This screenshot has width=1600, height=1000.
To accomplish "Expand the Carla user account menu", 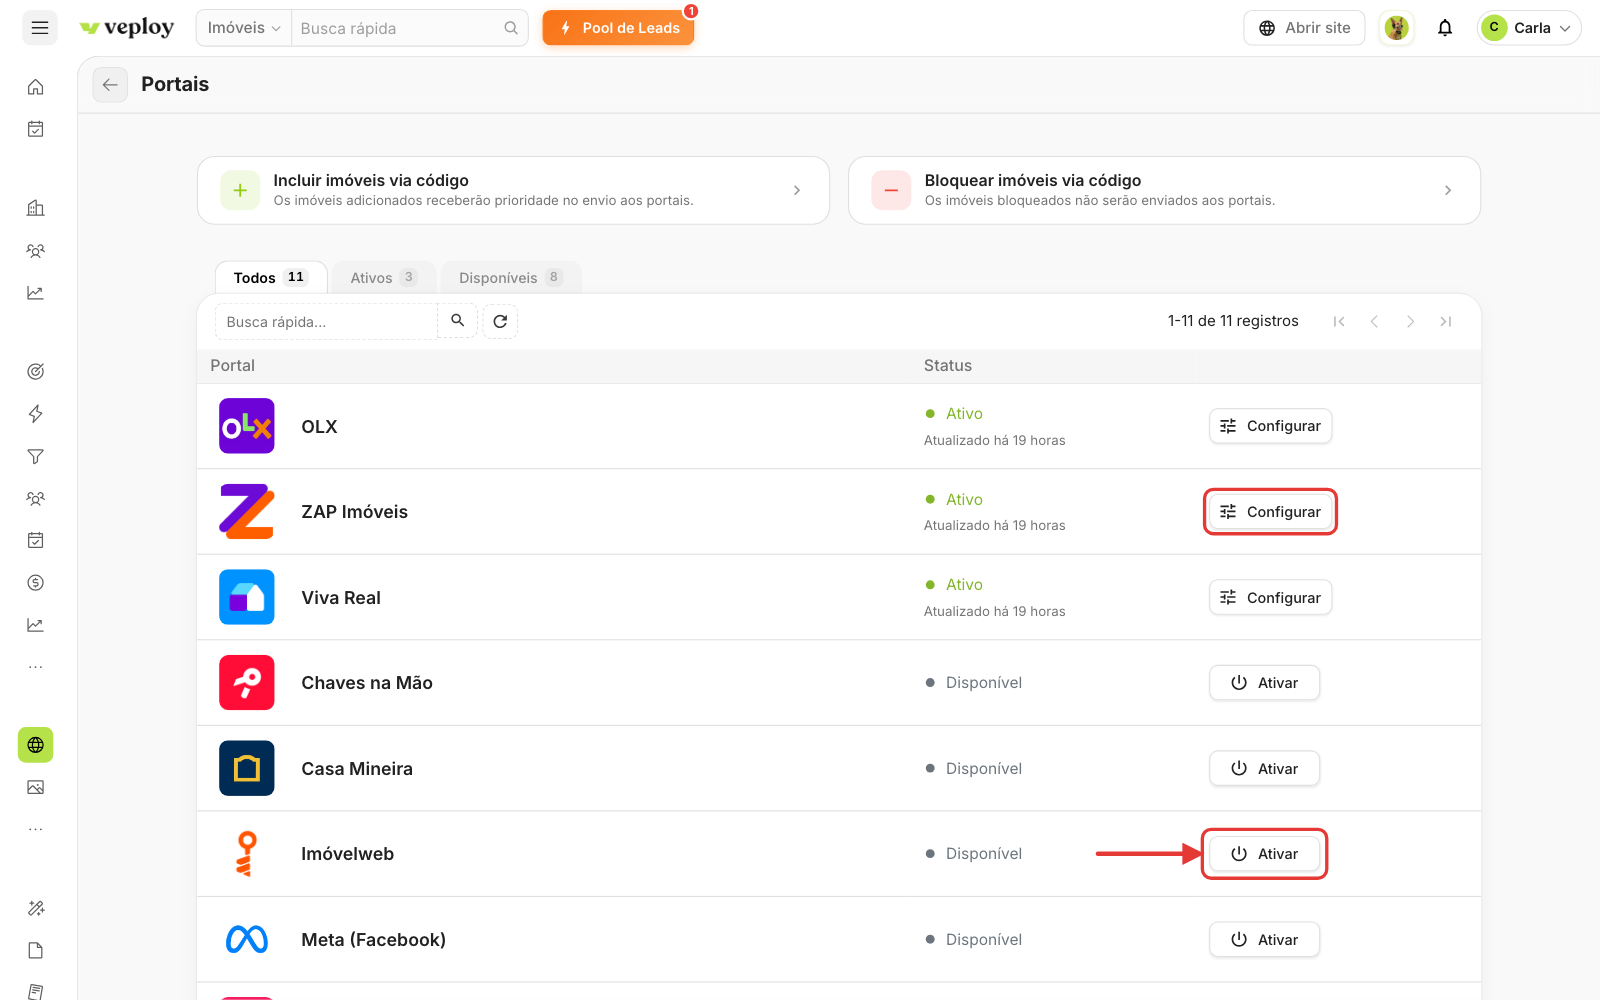I will [1529, 28].
